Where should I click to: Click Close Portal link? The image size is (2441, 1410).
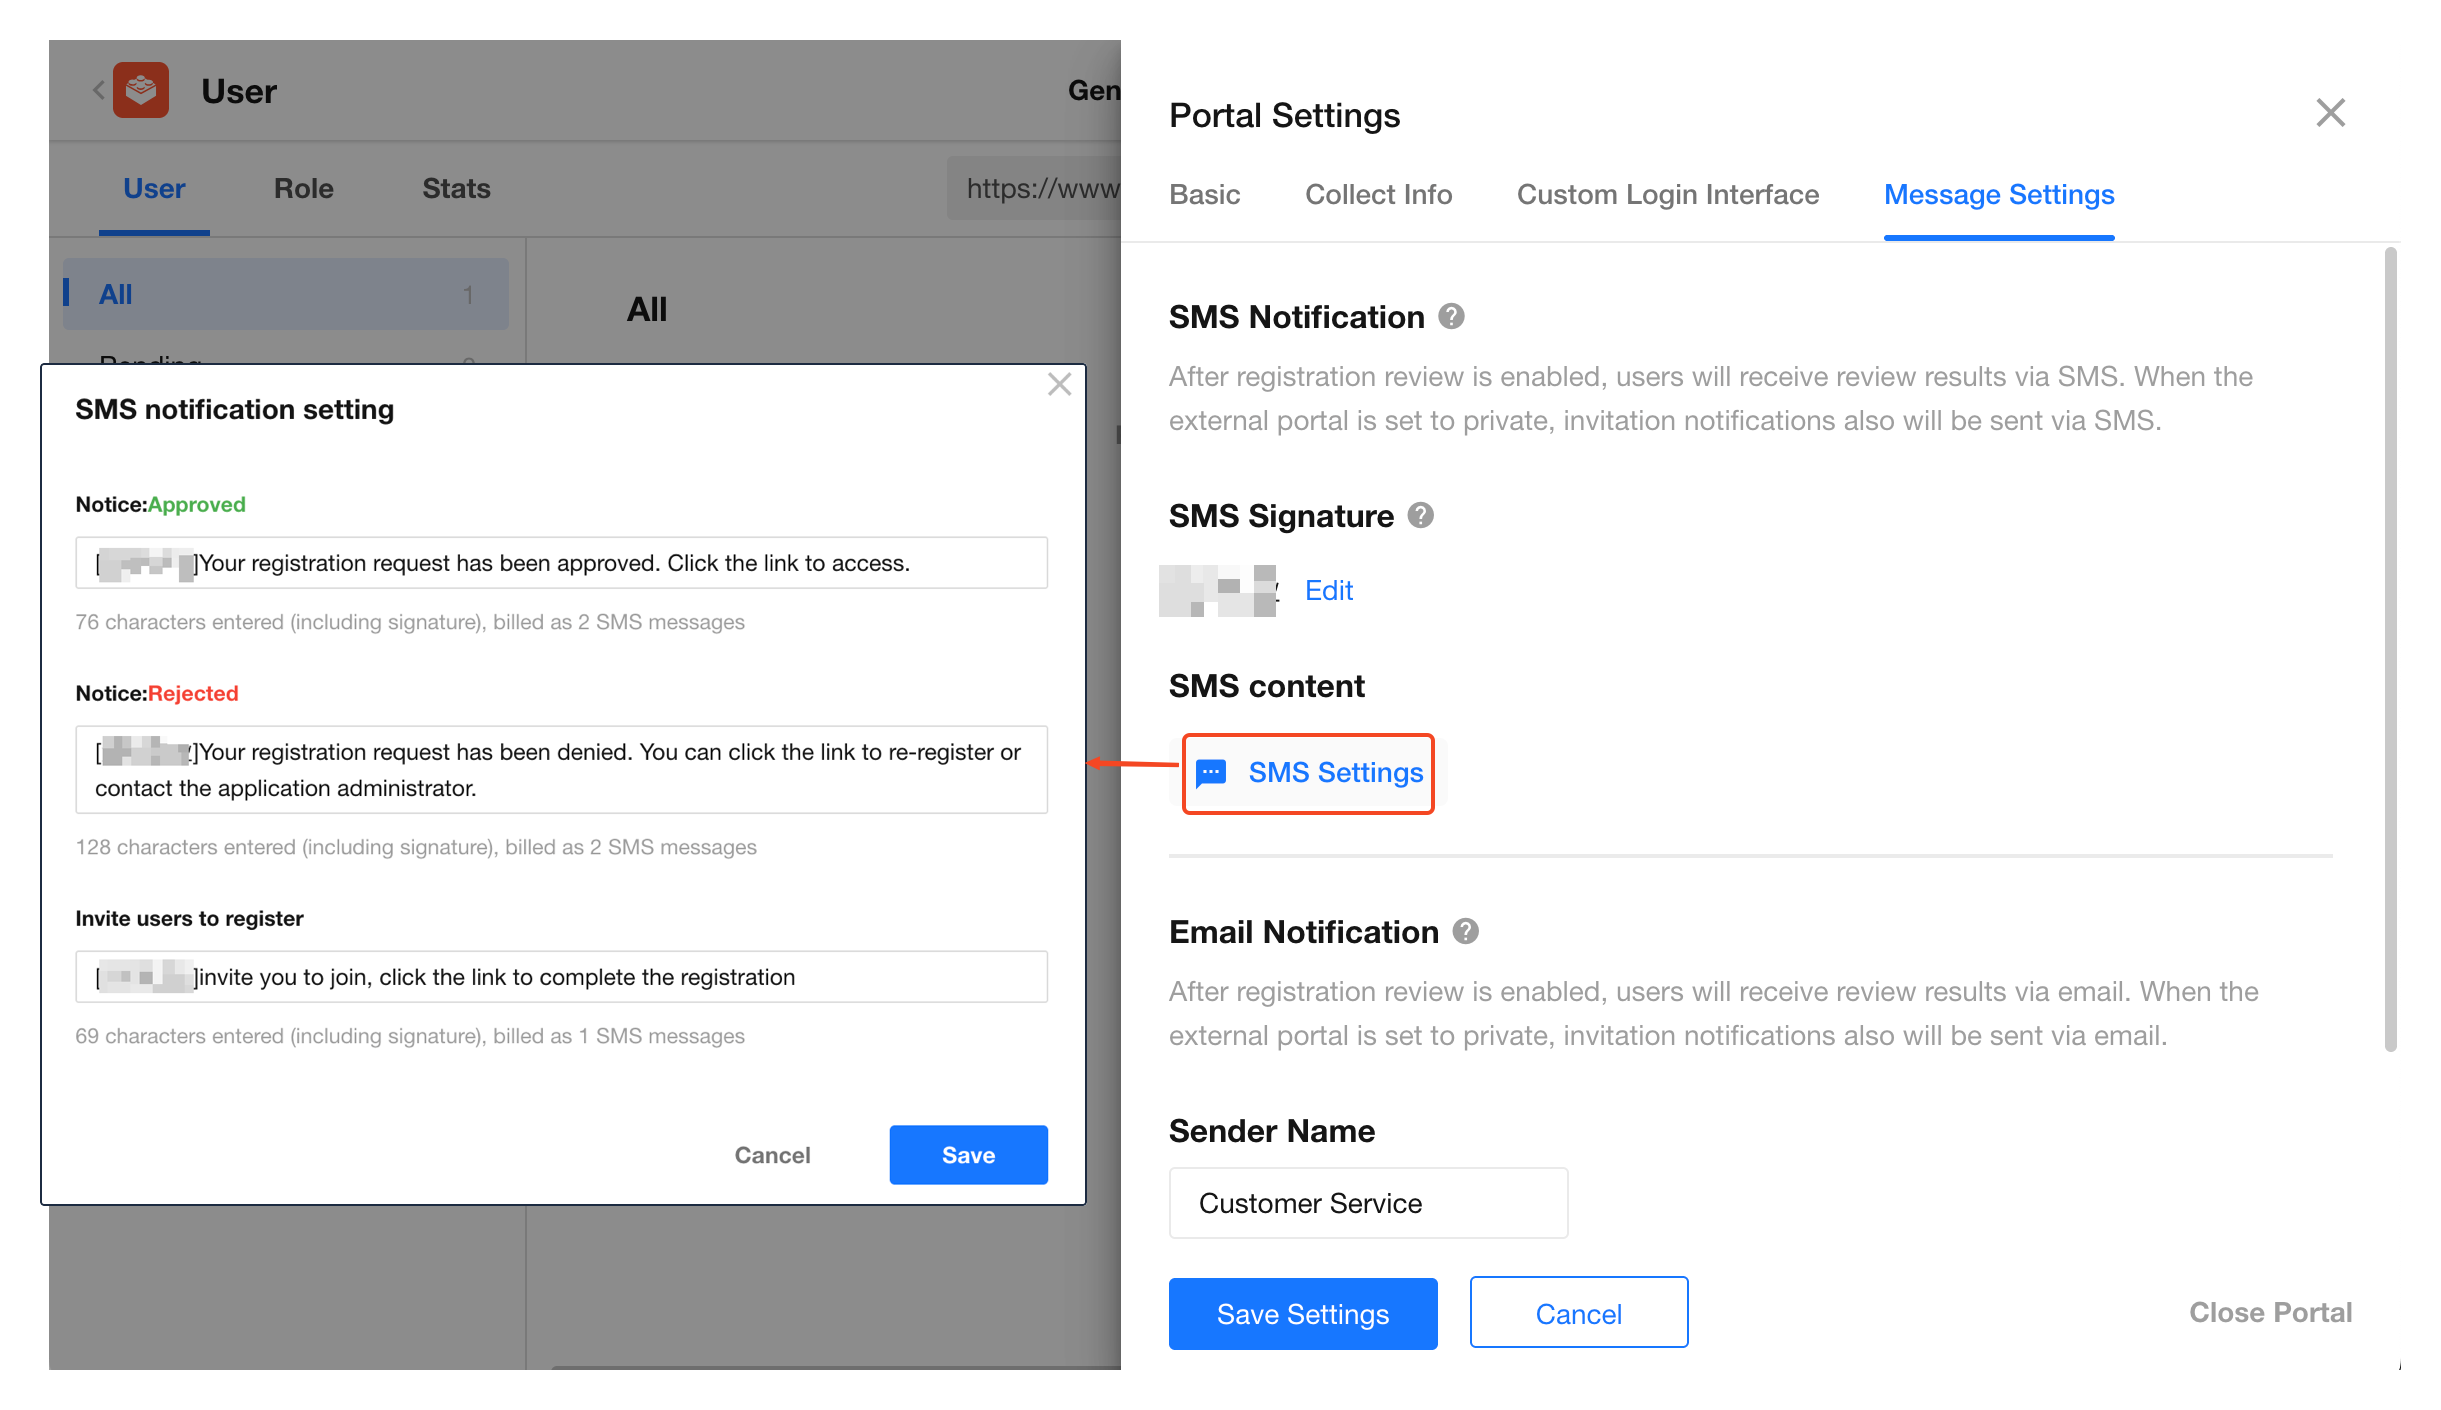(x=2270, y=1313)
